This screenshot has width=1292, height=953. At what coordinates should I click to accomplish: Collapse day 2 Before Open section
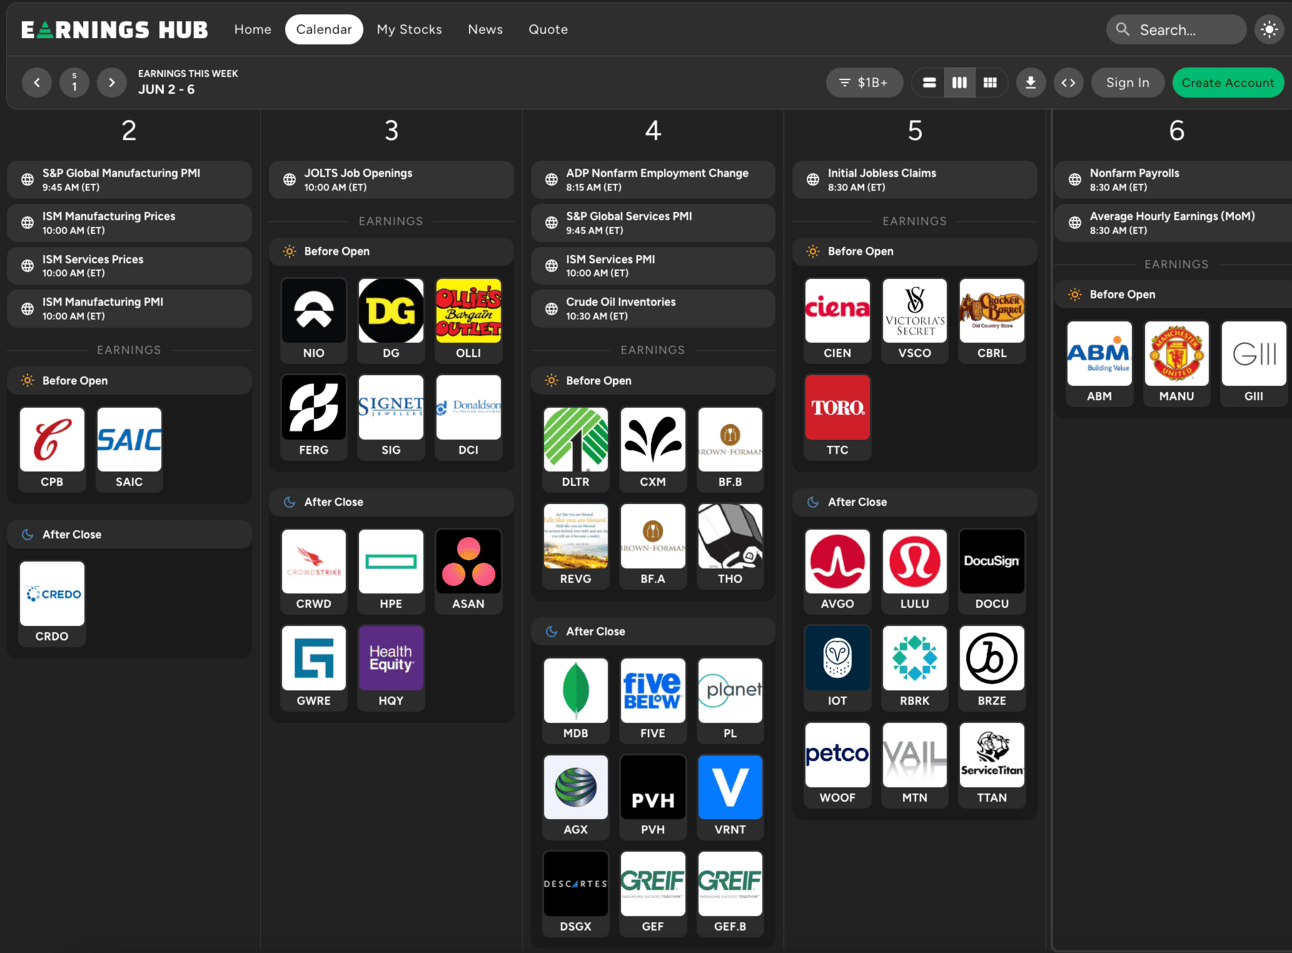coord(129,380)
